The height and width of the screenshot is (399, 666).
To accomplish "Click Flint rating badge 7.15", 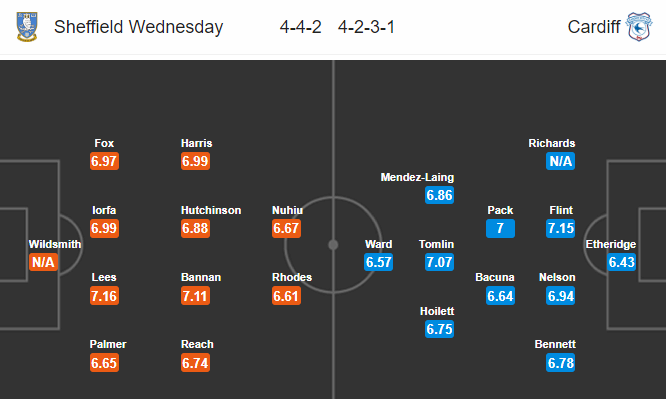I will [561, 228].
